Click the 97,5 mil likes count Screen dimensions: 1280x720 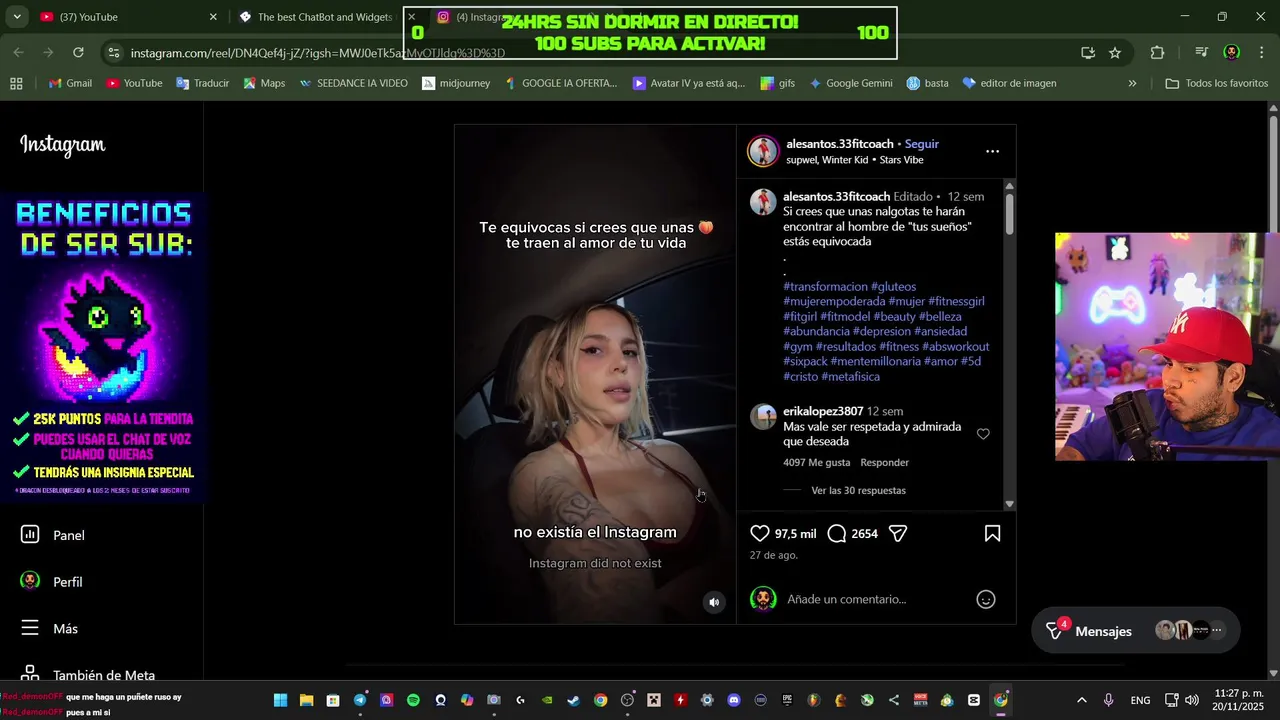pos(795,534)
